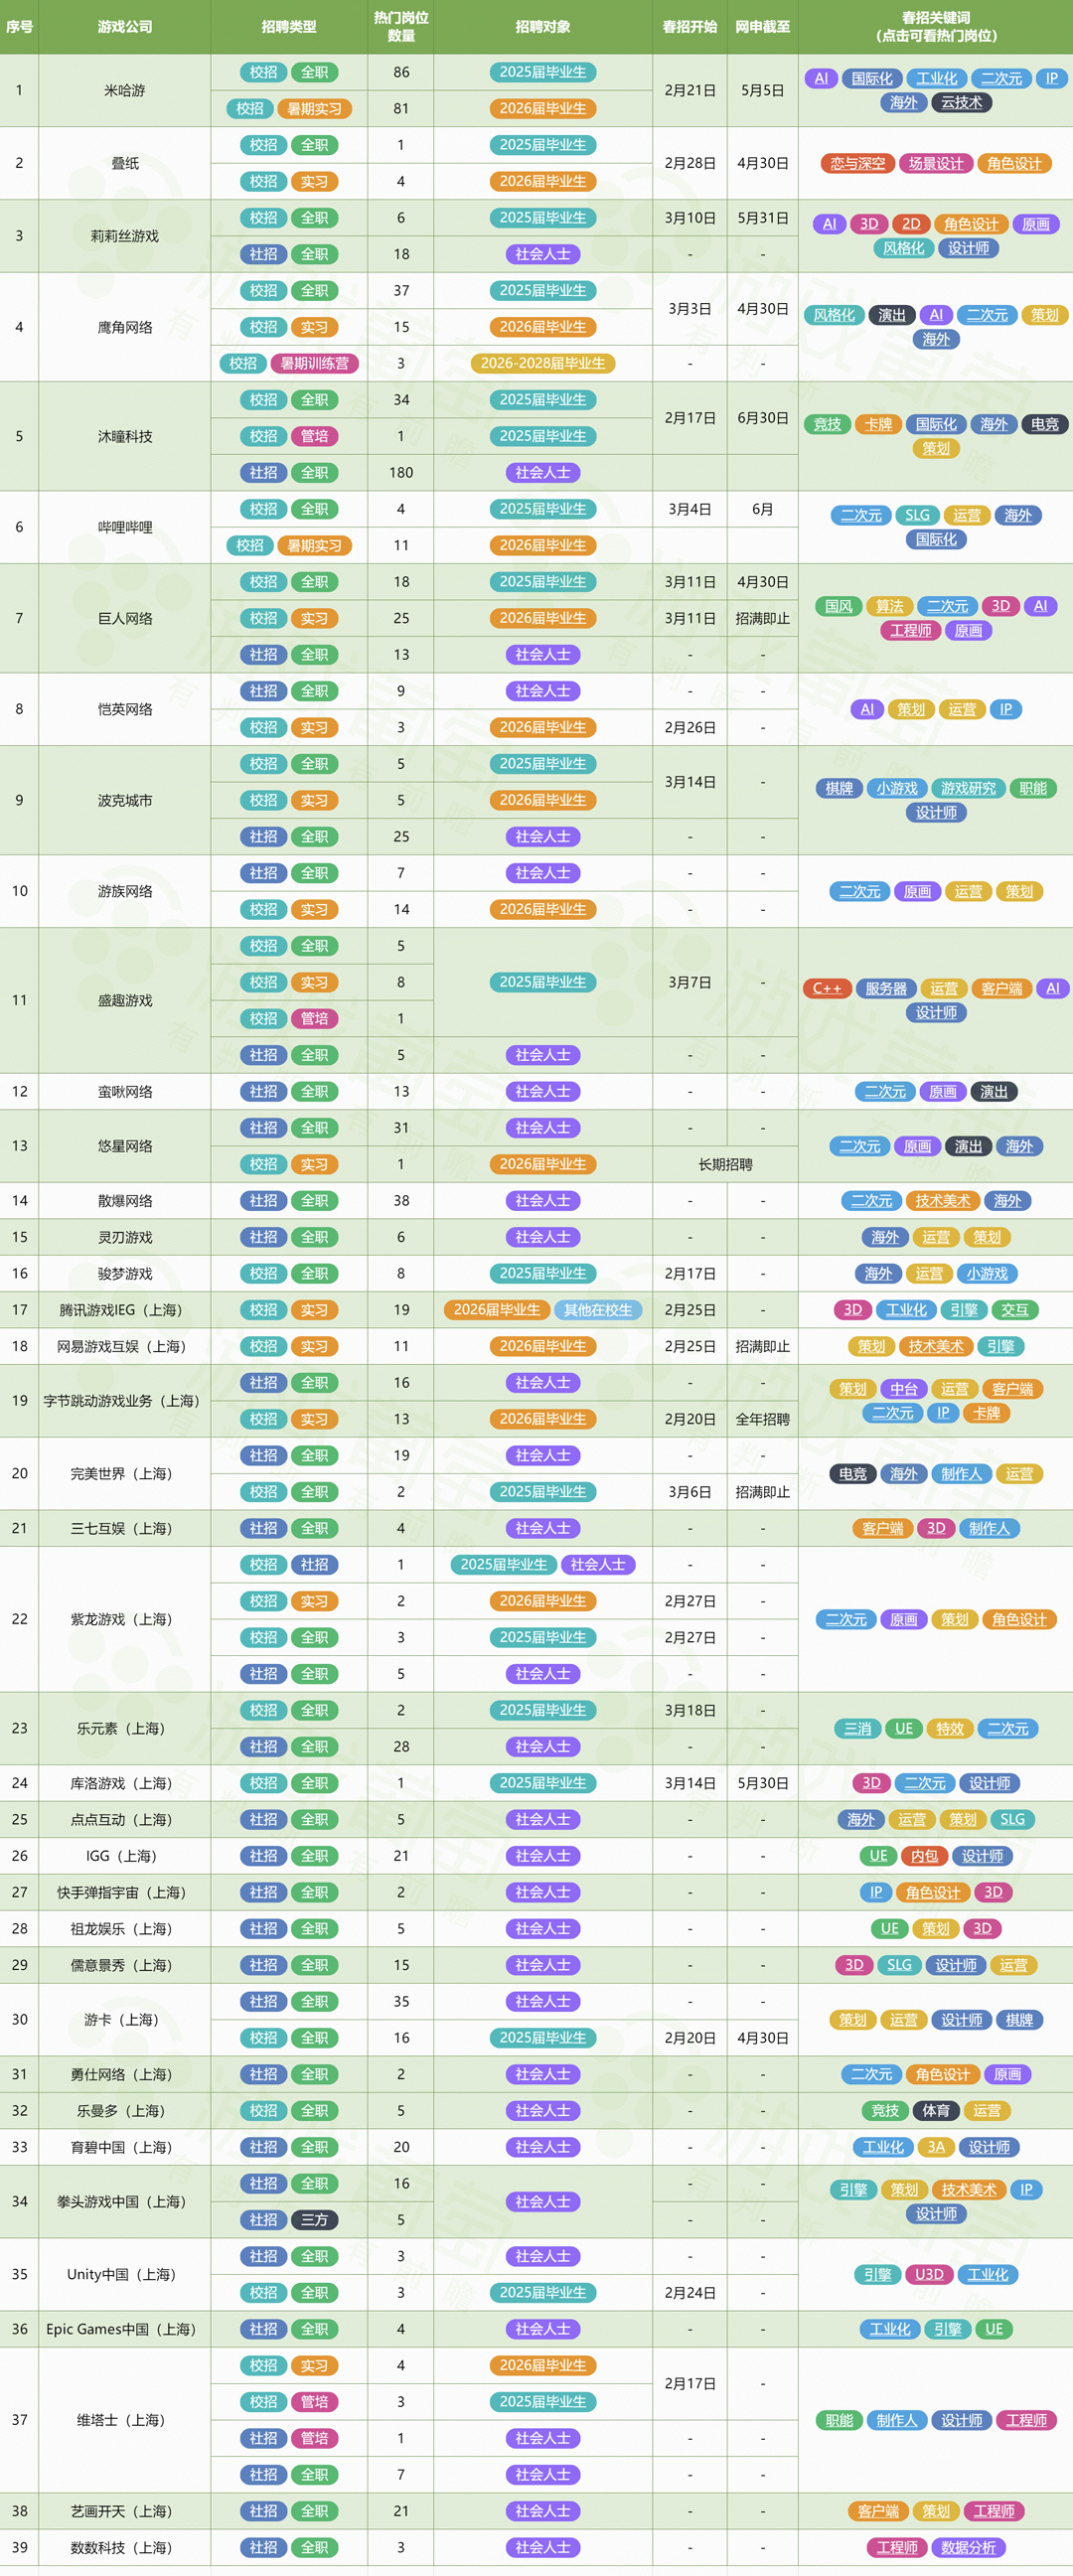Select the 拳头游戏中国（上海） company cell
The width and height of the screenshot is (1073, 2576).
[x=125, y=2201]
